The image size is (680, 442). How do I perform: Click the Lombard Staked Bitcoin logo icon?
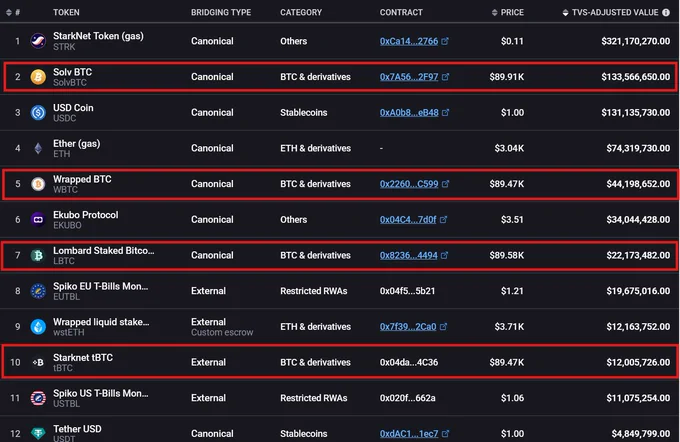click(x=38, y=255)
